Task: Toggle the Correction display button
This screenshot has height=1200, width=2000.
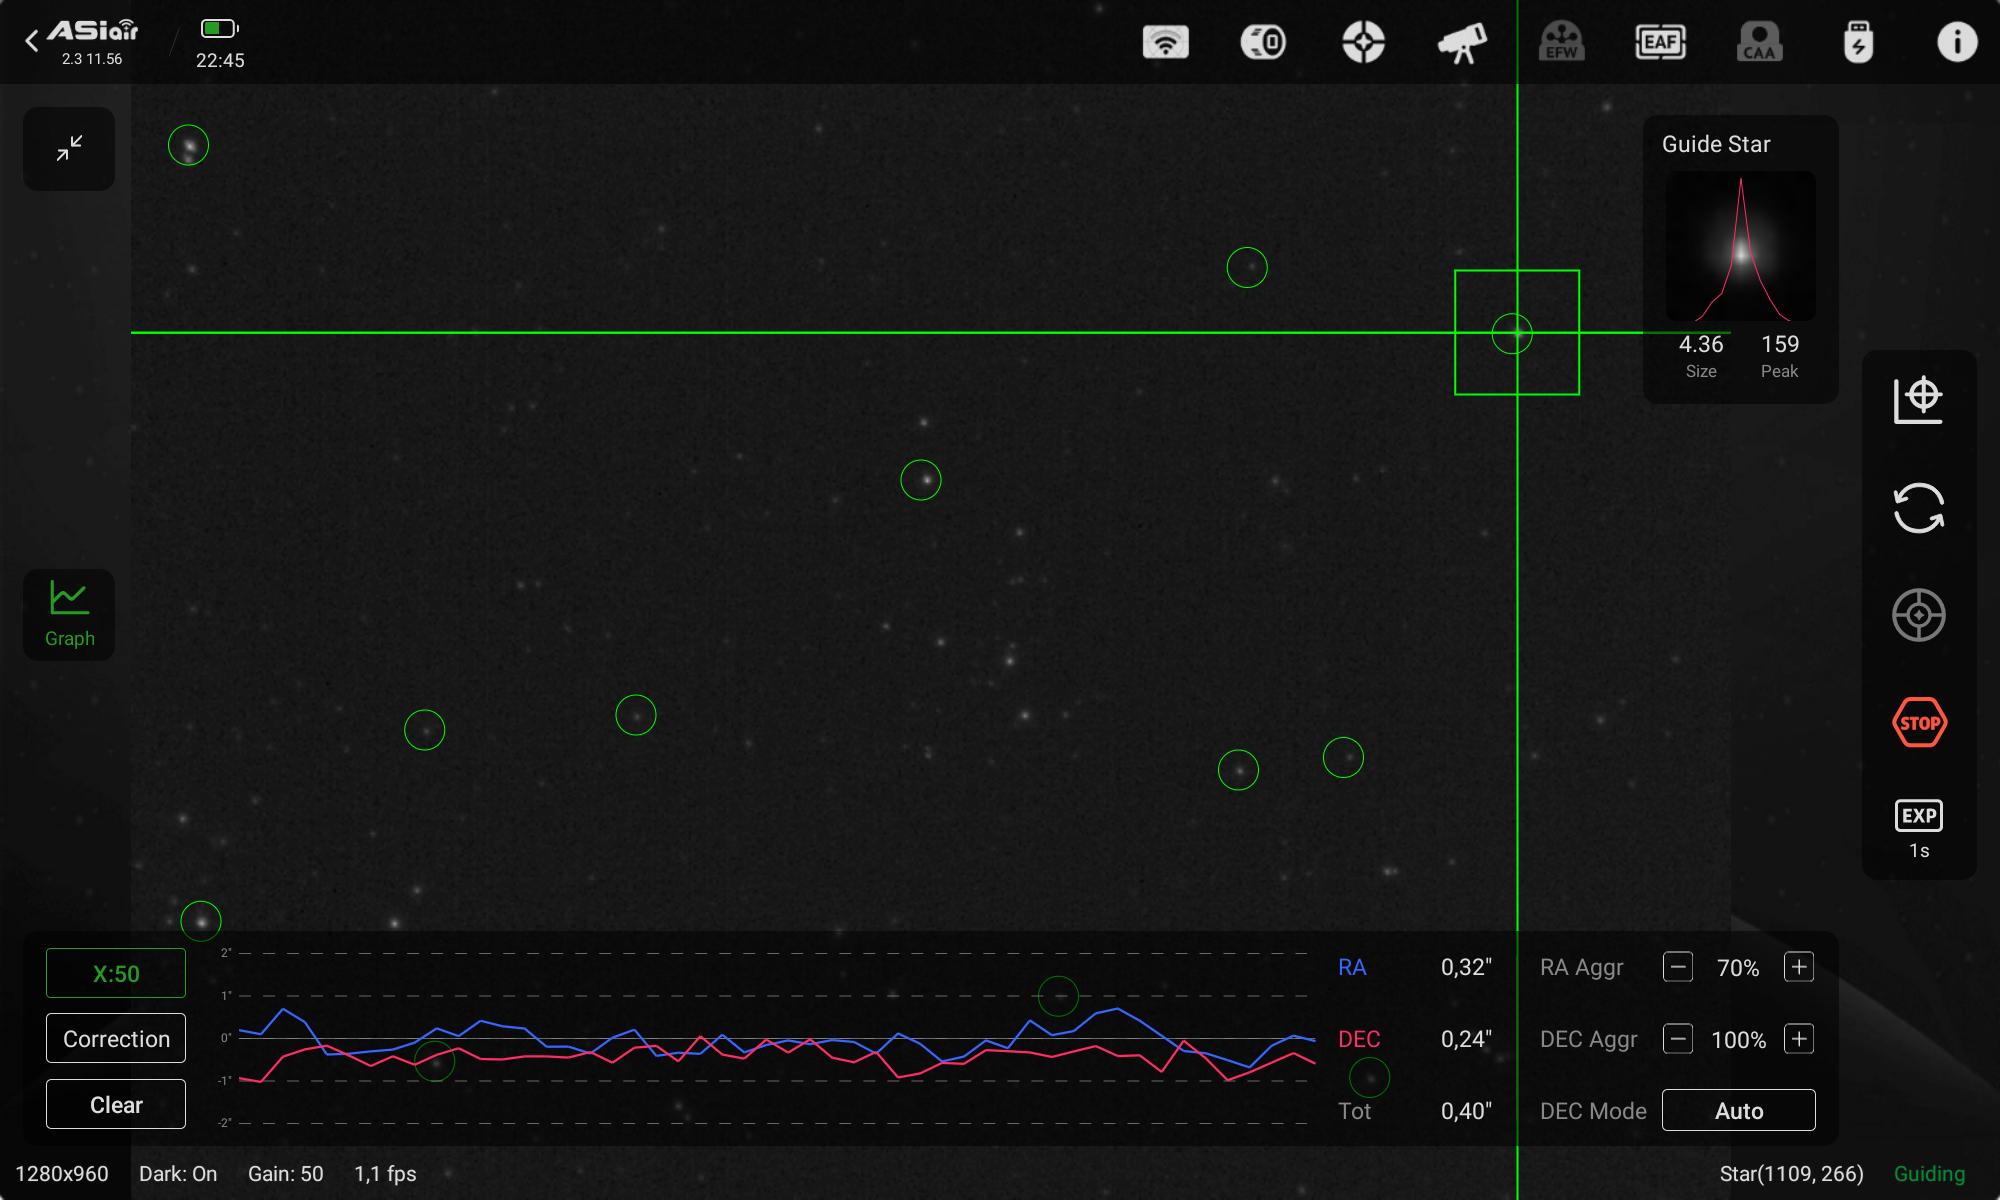Action: point(116,1038)
